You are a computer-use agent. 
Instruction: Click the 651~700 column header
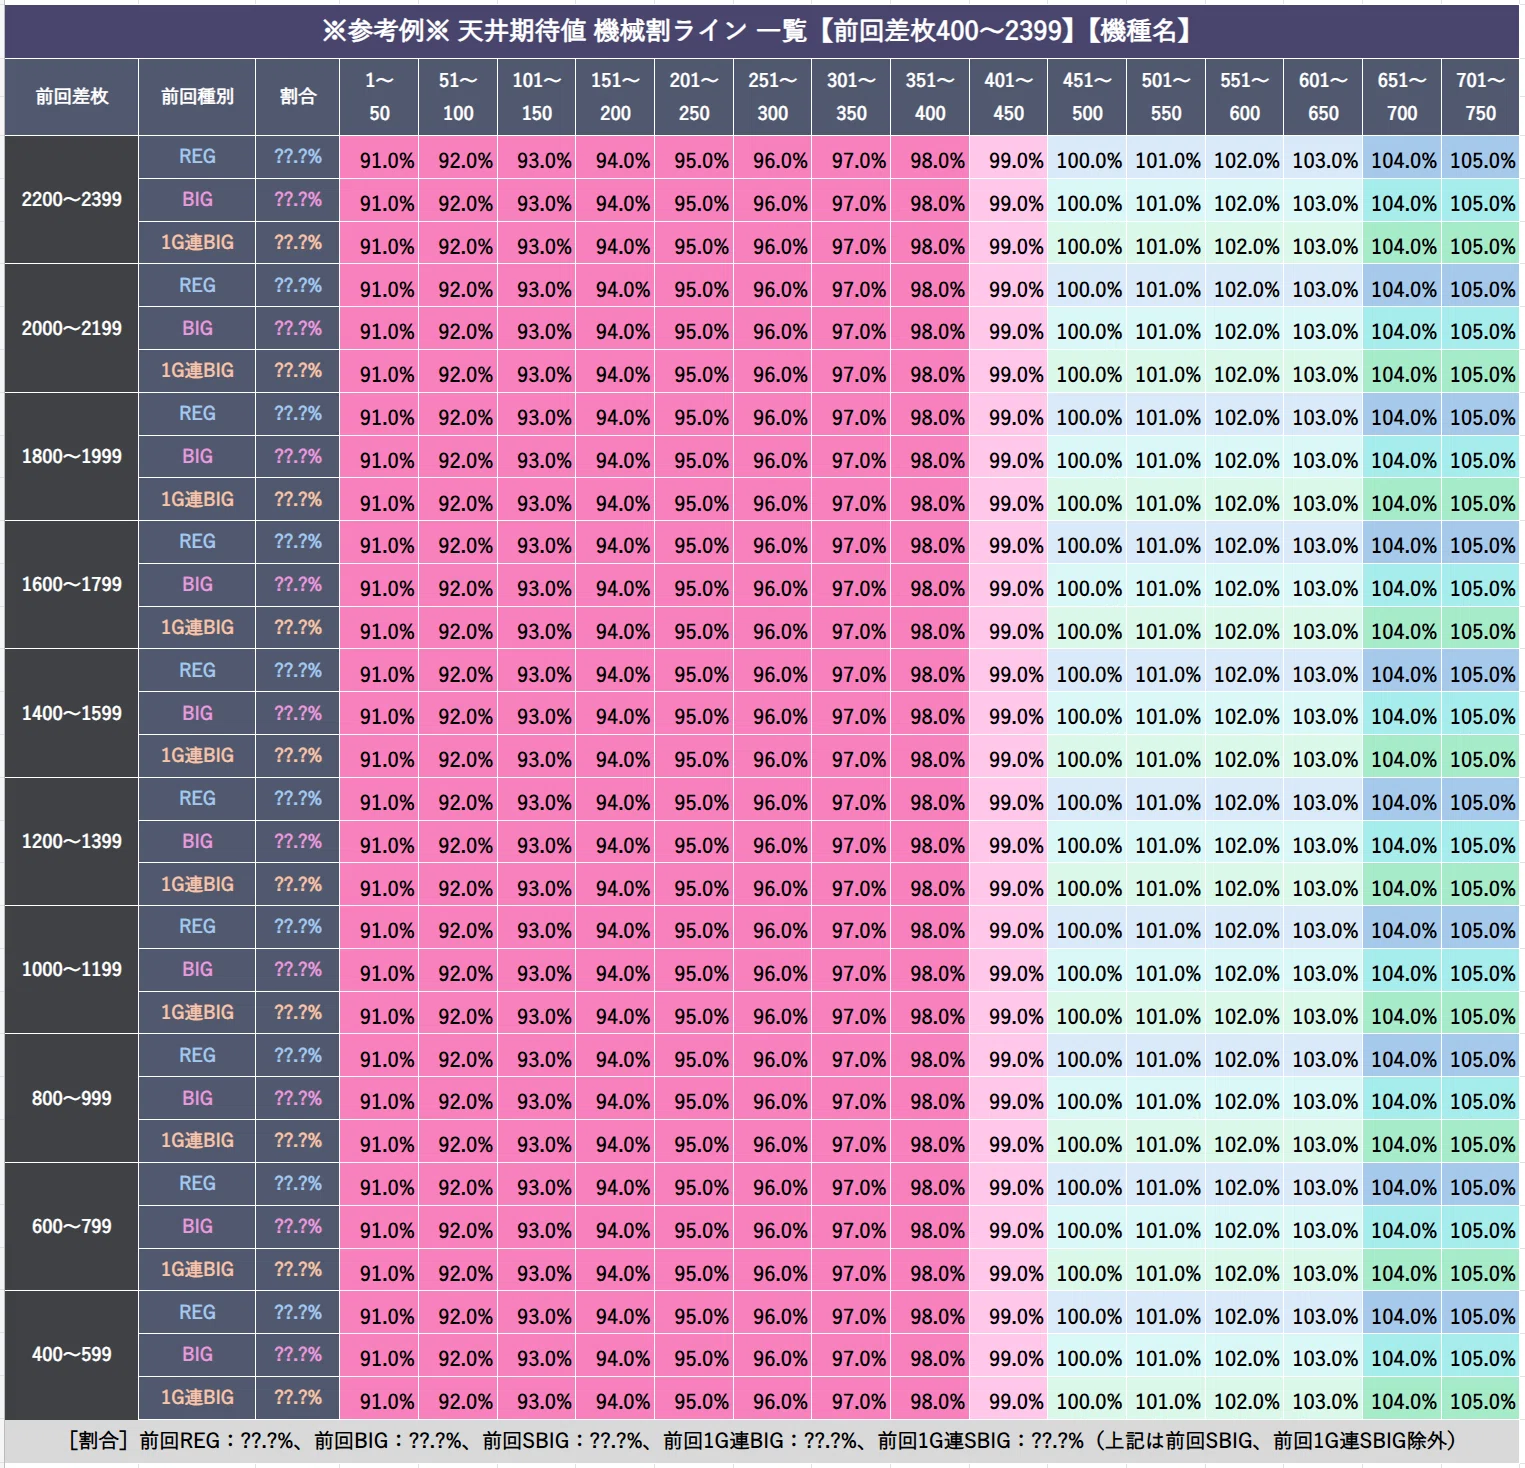coord(1402,97)
